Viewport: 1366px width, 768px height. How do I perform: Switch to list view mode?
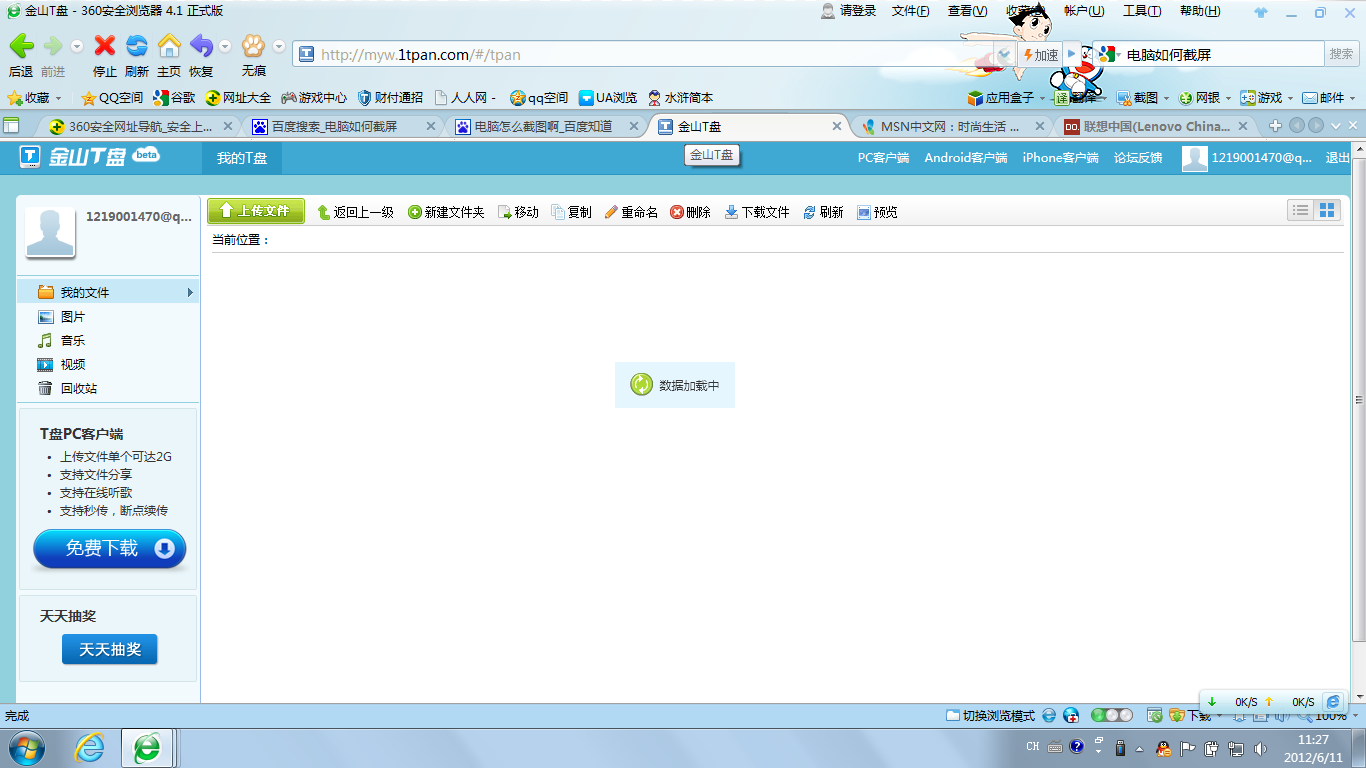(1301, 210)
